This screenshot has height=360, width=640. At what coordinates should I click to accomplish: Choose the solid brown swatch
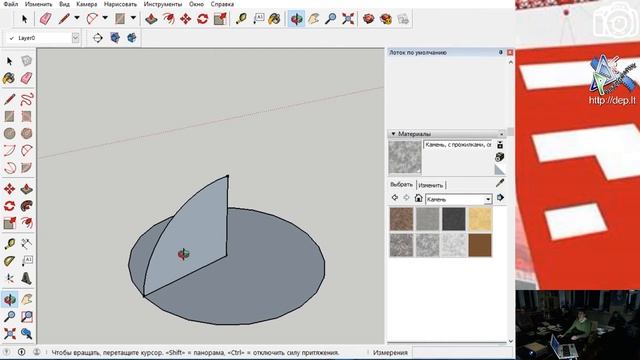tap(480, 245)
